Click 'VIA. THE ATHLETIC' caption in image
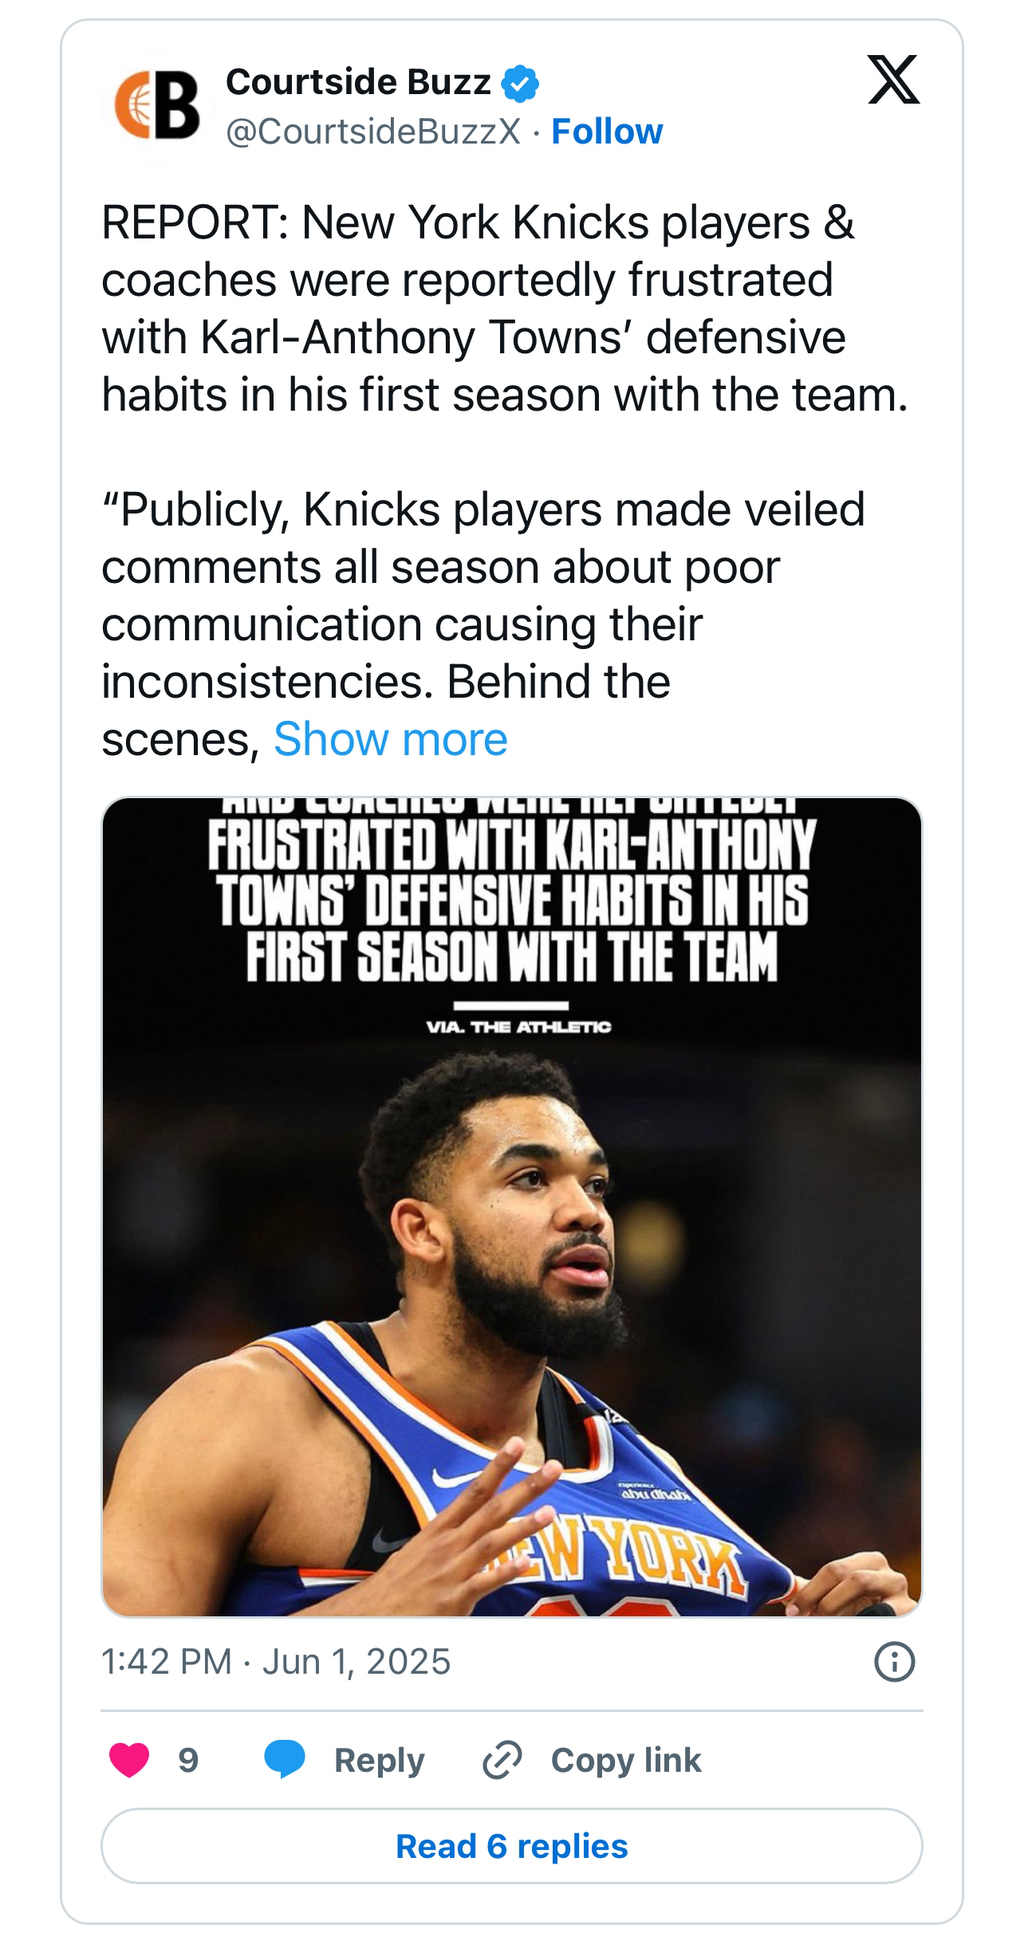 518,1027
